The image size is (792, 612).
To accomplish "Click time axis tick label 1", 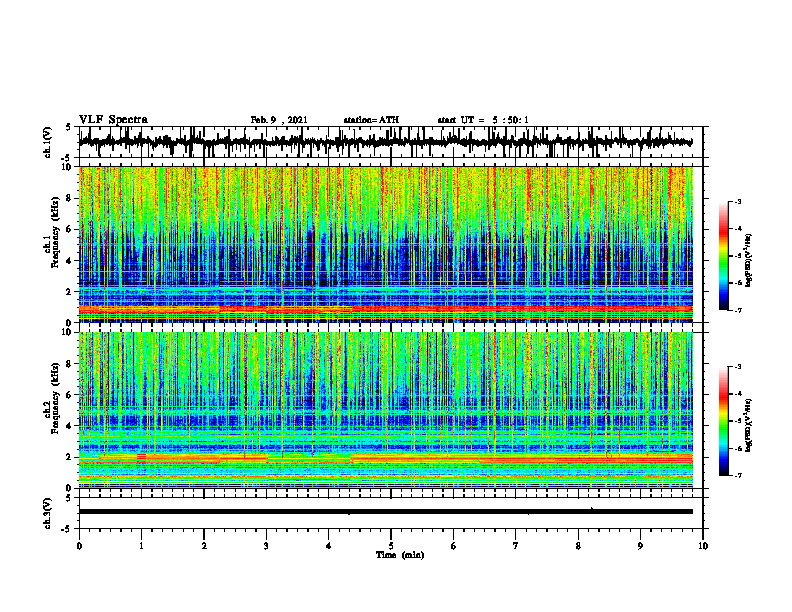I will pos(141,546).
